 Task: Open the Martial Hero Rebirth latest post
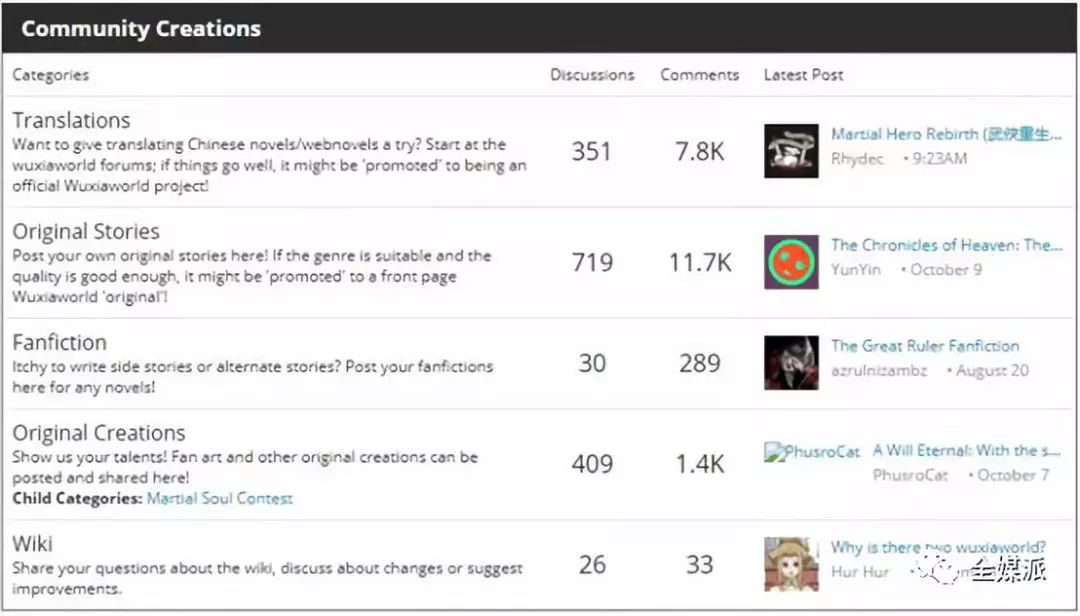(x=945, y=134)
